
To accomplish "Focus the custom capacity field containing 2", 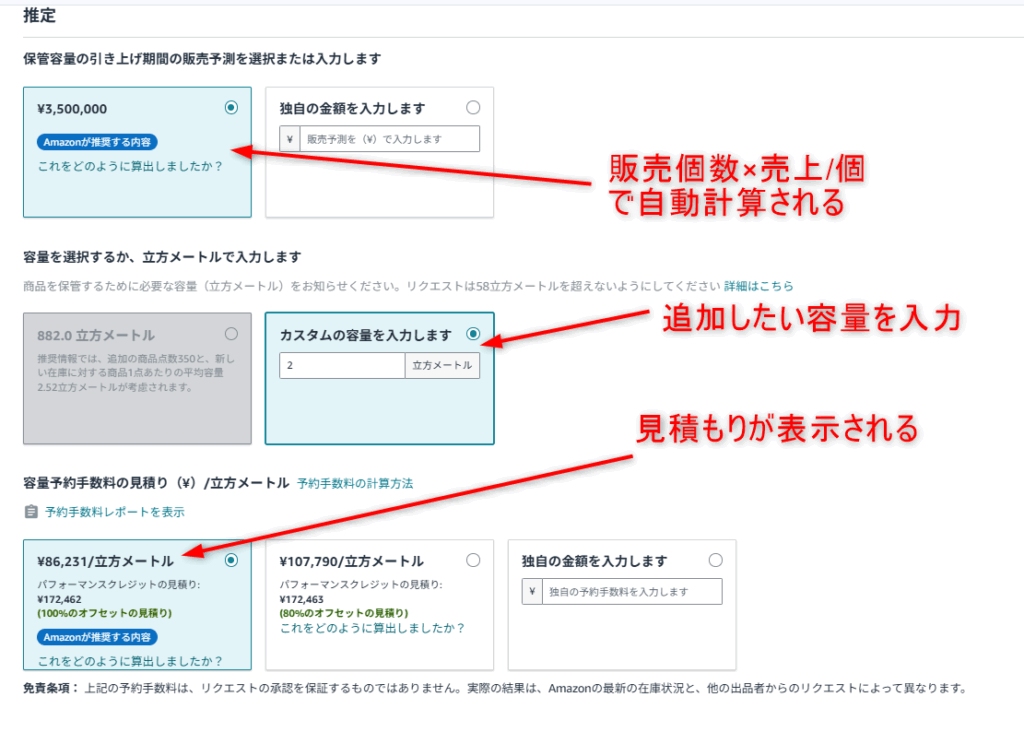I will pyautogui.click(x=342, y=366).
